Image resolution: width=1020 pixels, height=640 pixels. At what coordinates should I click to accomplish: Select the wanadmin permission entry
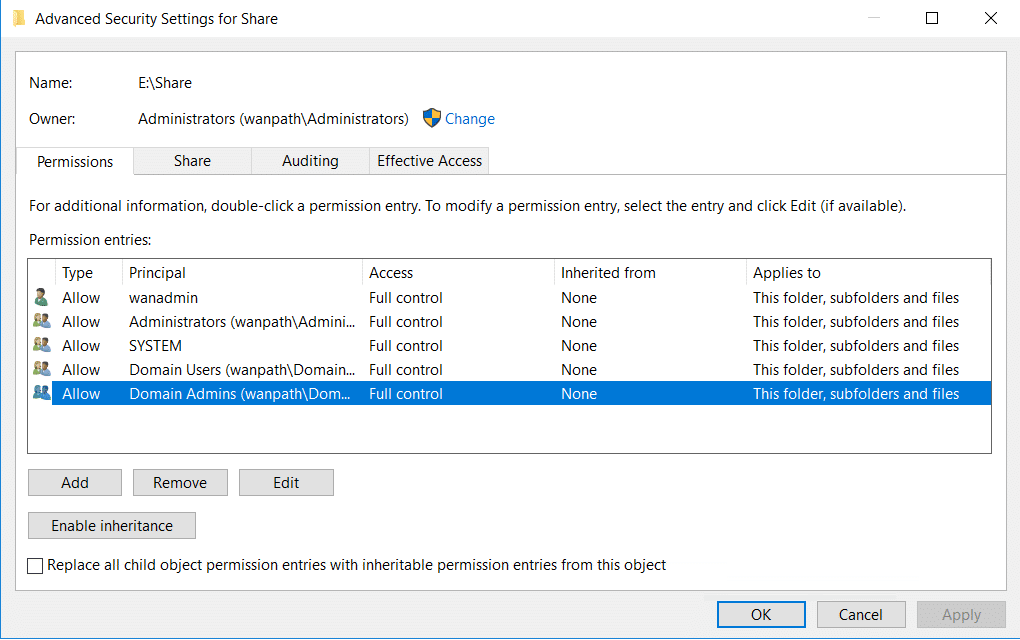509,298
